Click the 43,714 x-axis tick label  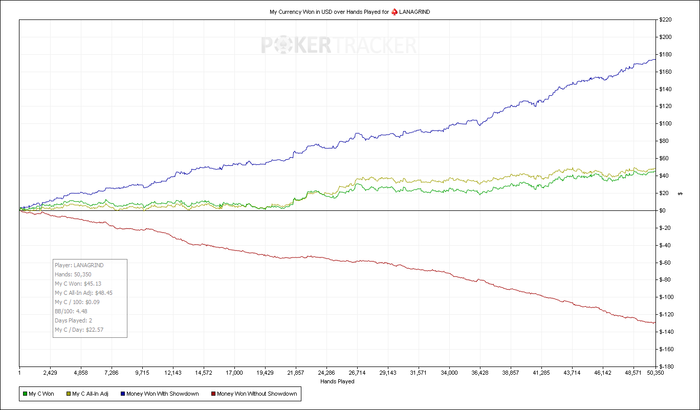[x=572, y=372]
